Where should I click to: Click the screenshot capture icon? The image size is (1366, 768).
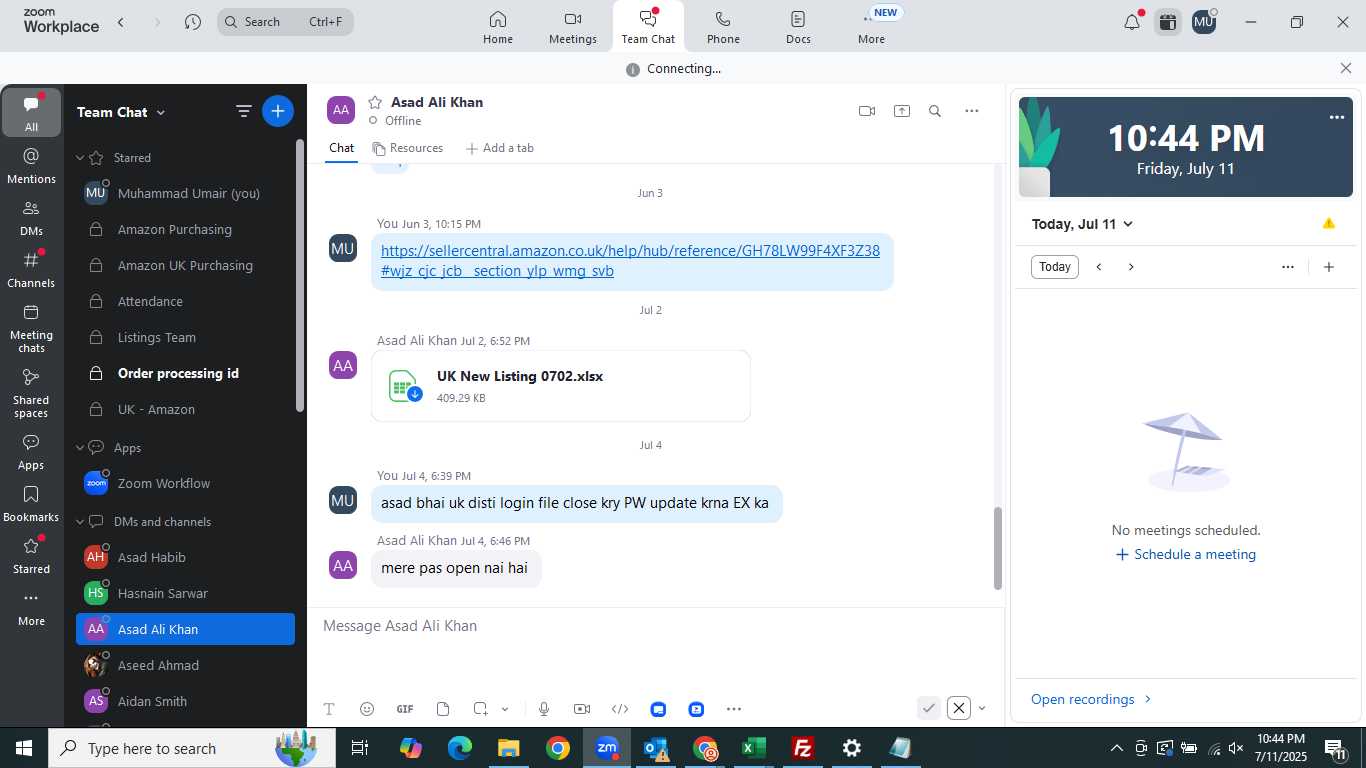[x=481, y=709]
